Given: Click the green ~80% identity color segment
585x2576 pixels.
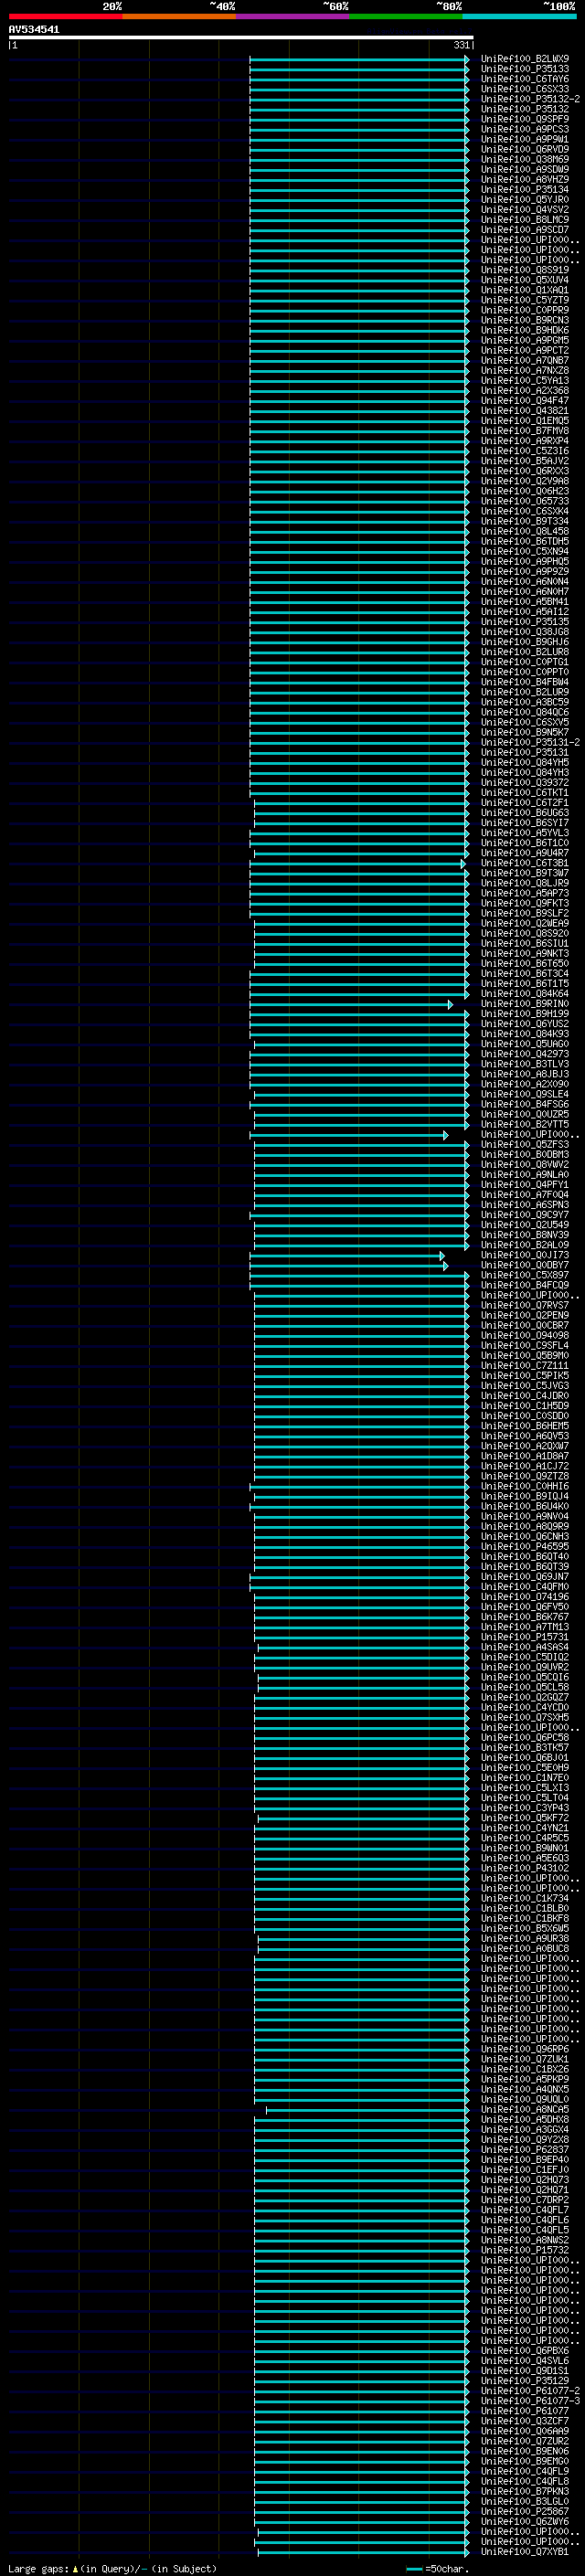Looking at the screenshot, I should 406,16.
